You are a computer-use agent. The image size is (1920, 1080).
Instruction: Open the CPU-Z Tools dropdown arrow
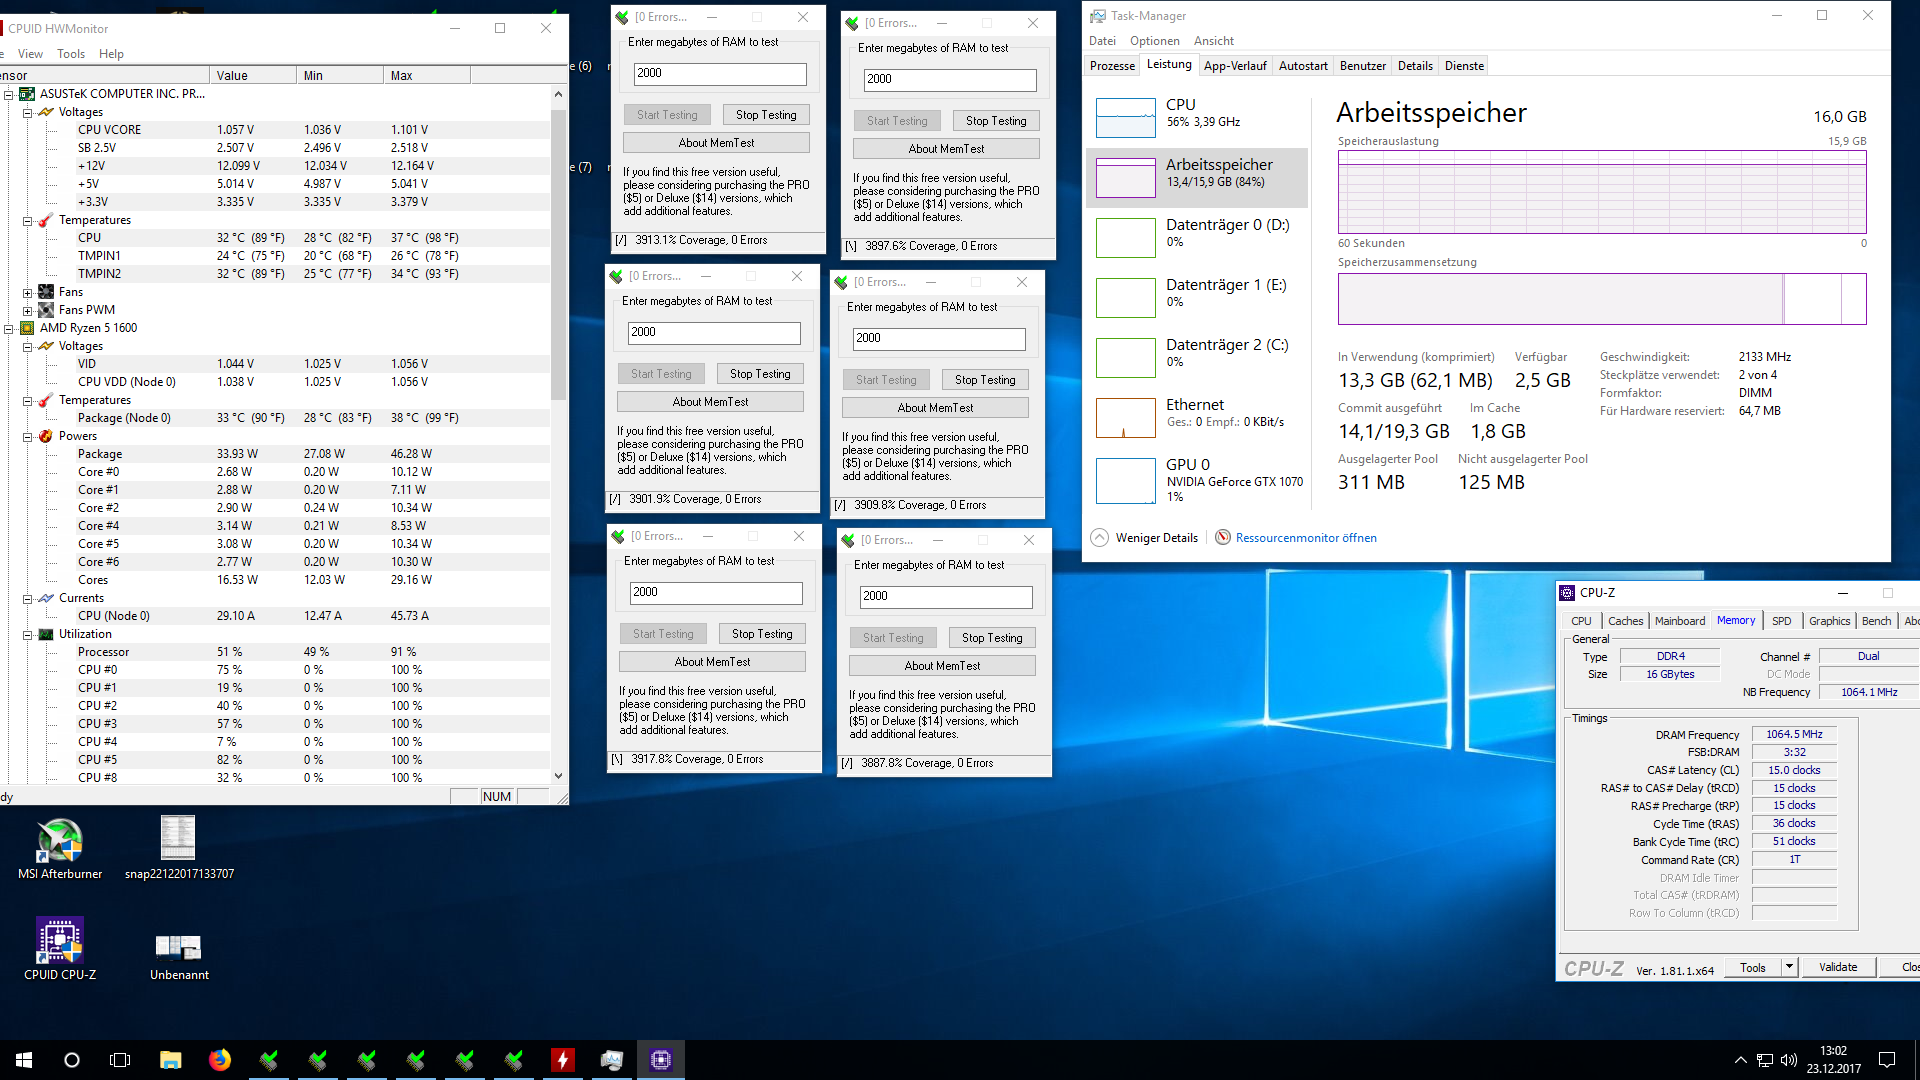tap(1789, 967)
